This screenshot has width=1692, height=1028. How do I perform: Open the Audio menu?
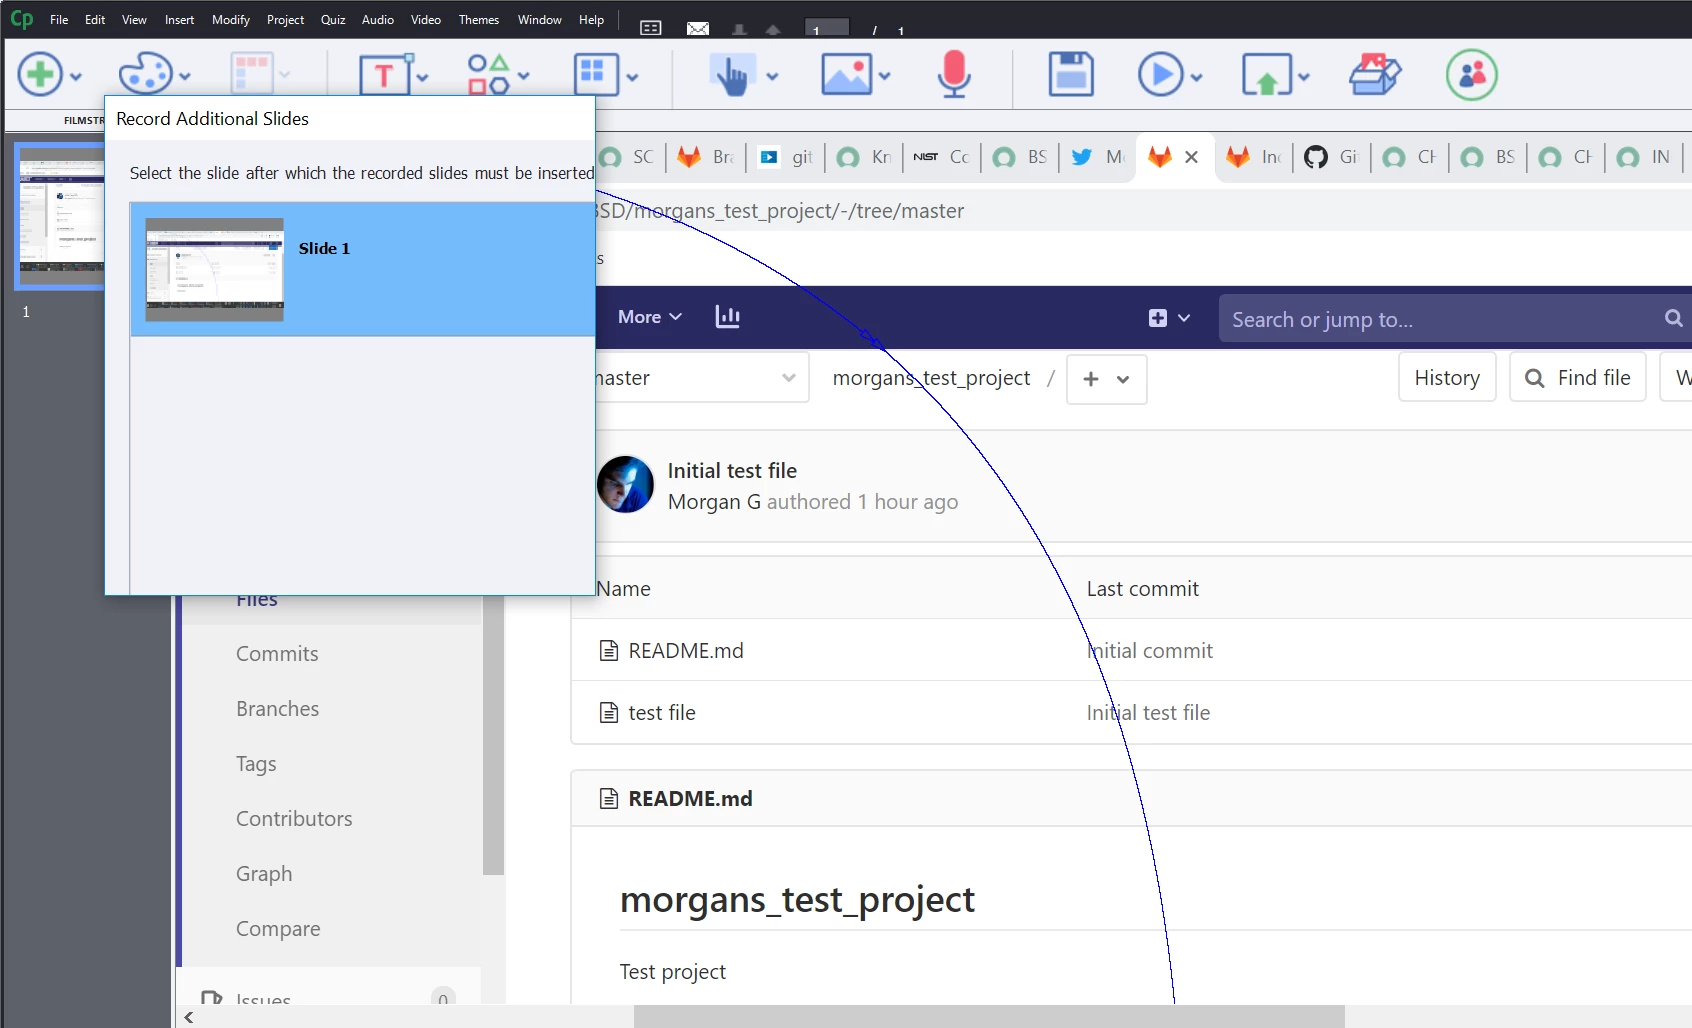coord(378,20)
